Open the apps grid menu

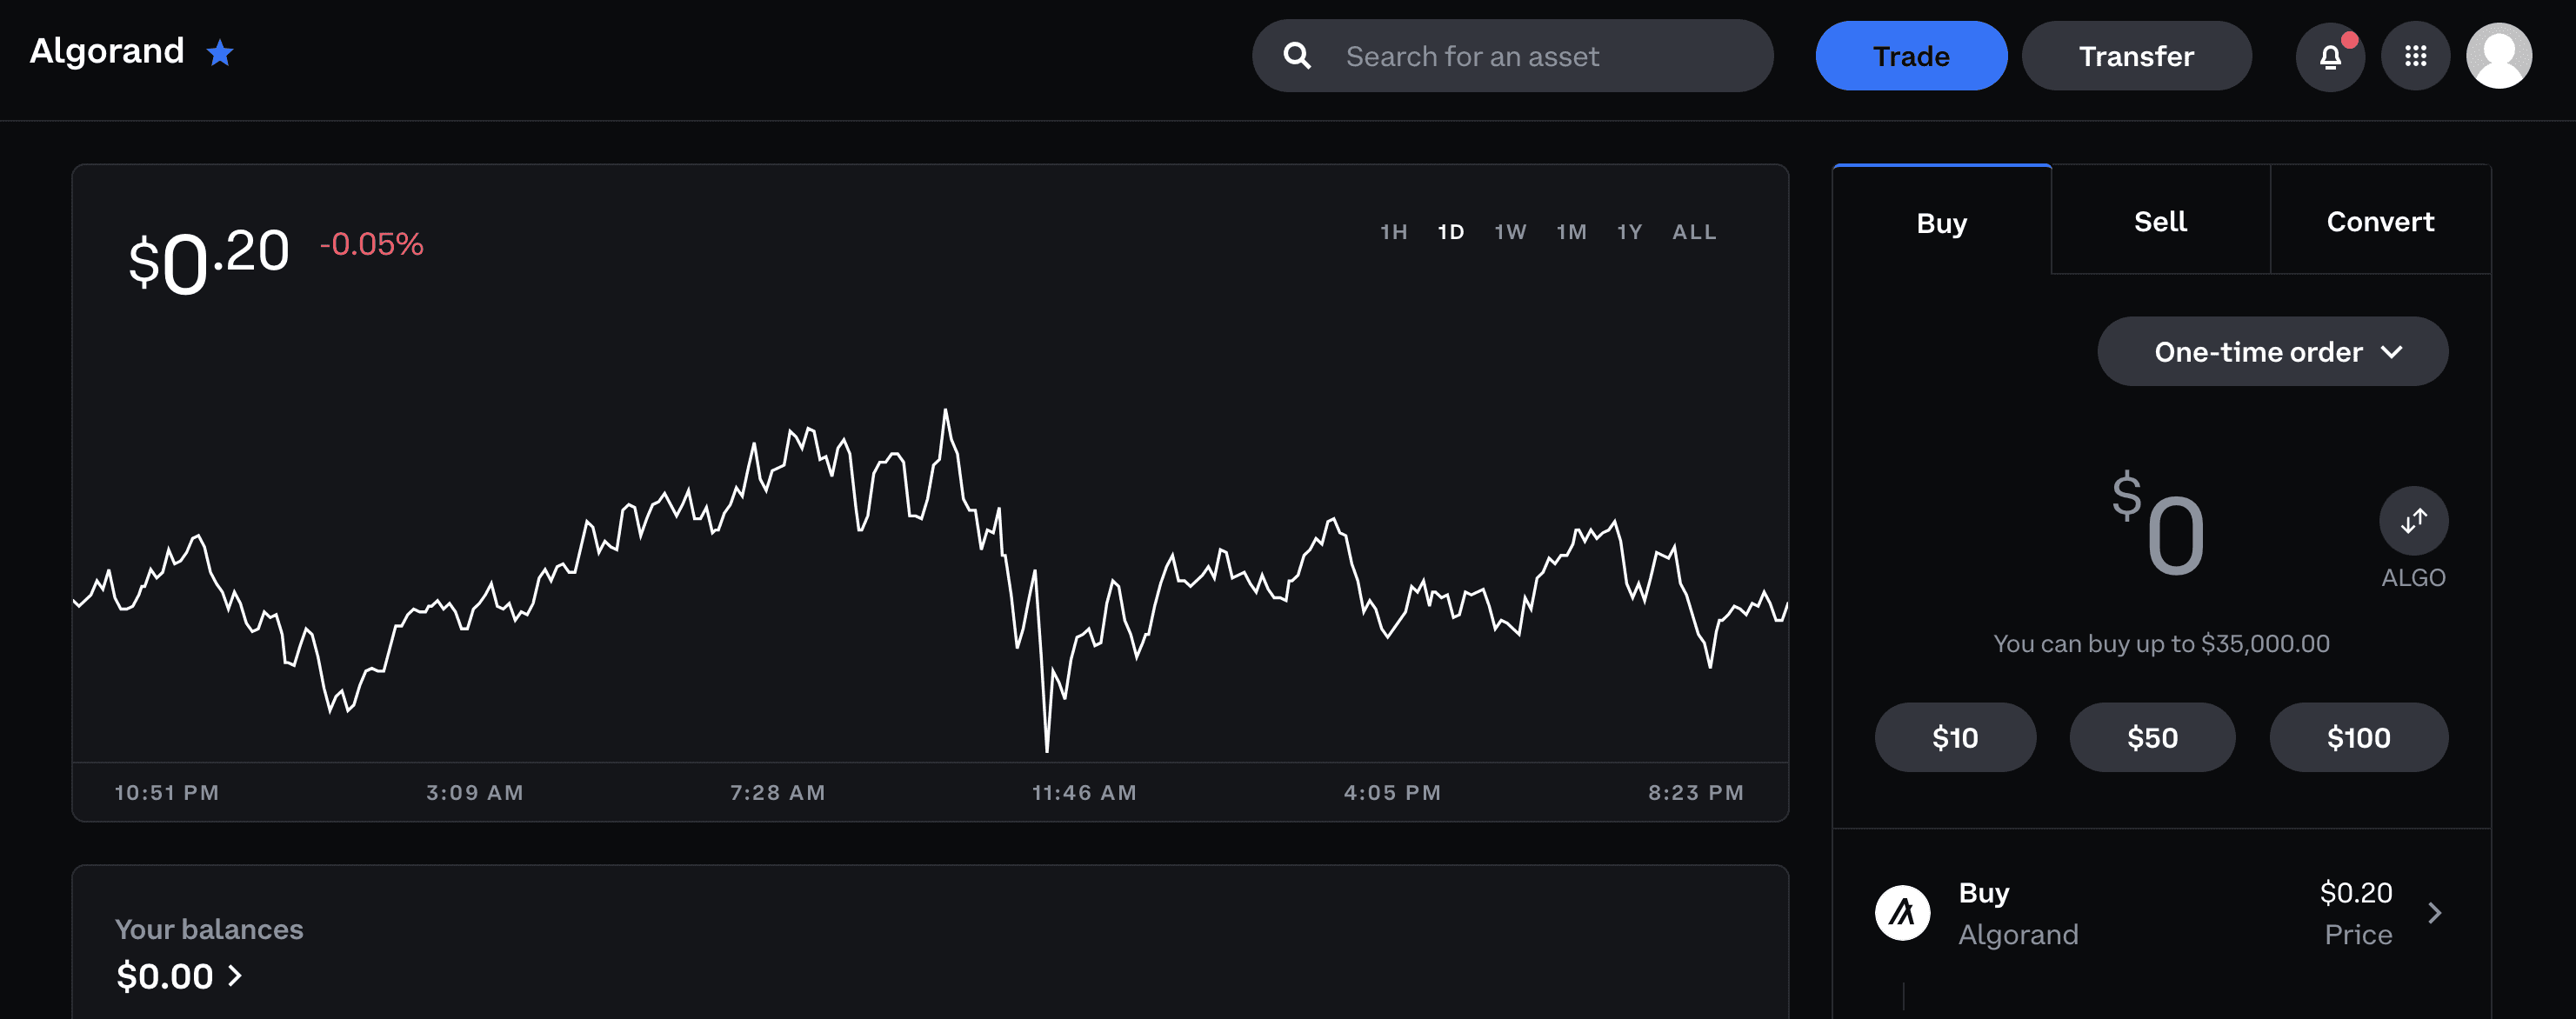click(x=2416, y=56)
